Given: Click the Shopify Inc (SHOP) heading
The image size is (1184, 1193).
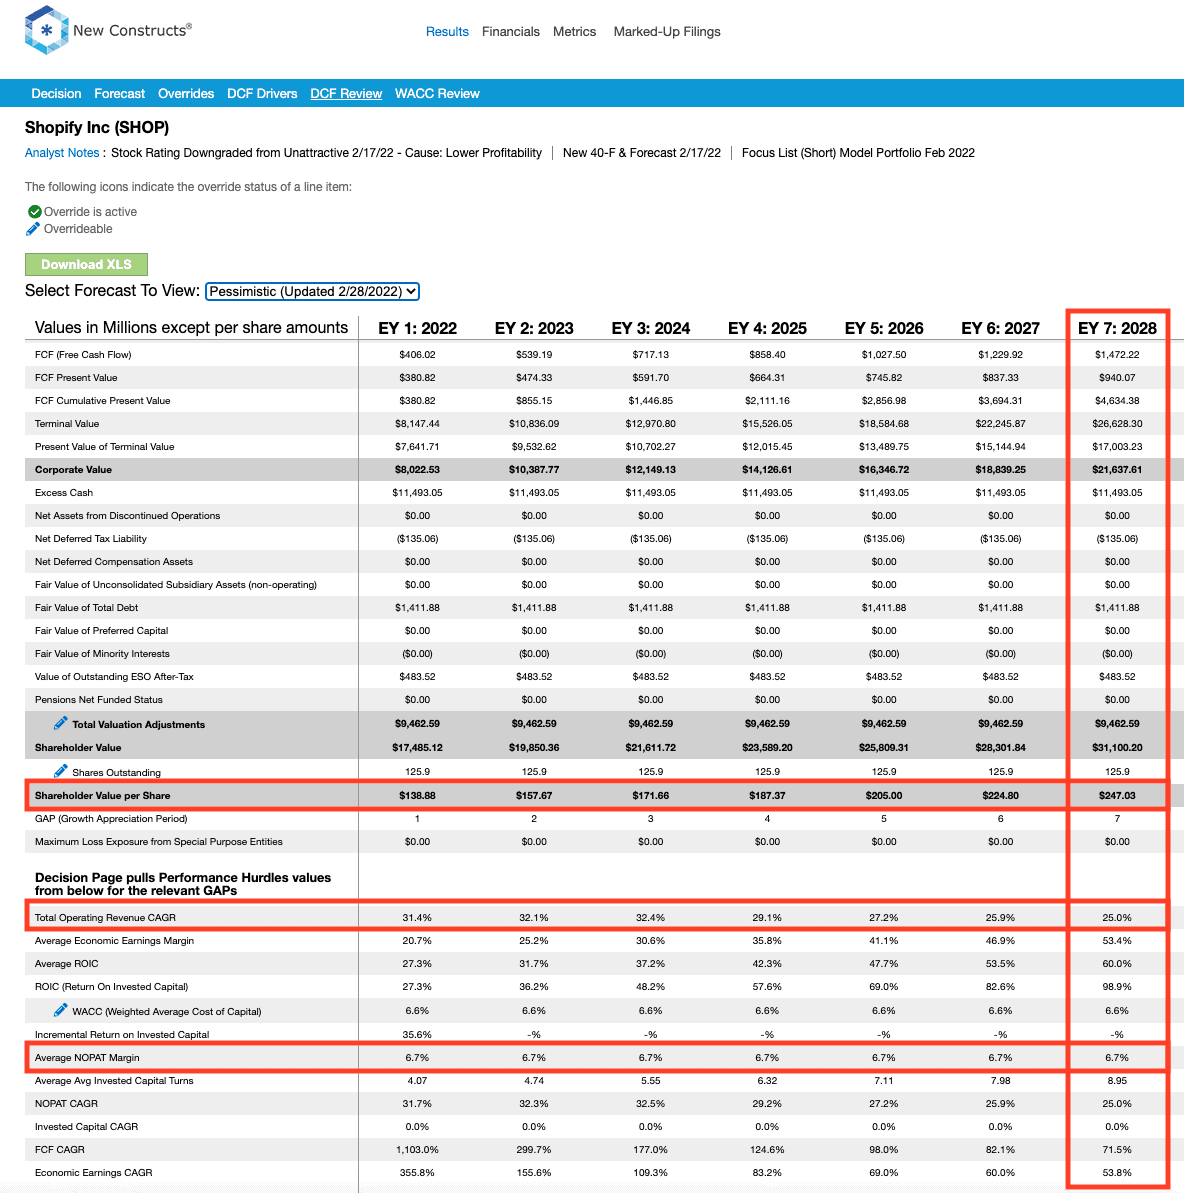Looking at the screenshot, I should point(97,128).
